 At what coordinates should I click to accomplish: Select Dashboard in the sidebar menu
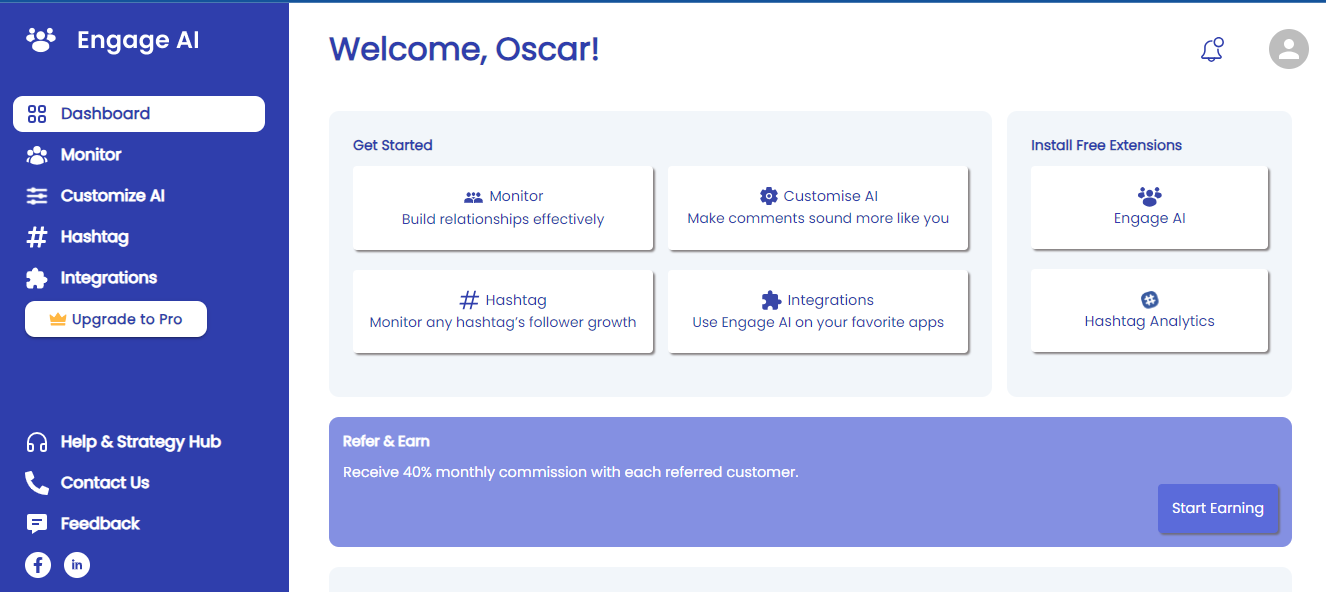coord(139,114)
